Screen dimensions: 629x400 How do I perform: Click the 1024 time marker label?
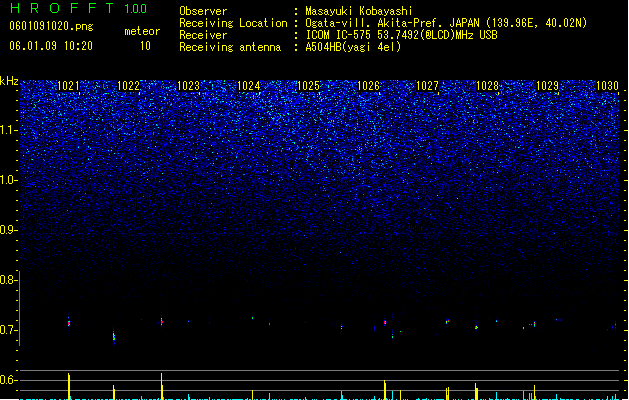click(249, 86)
